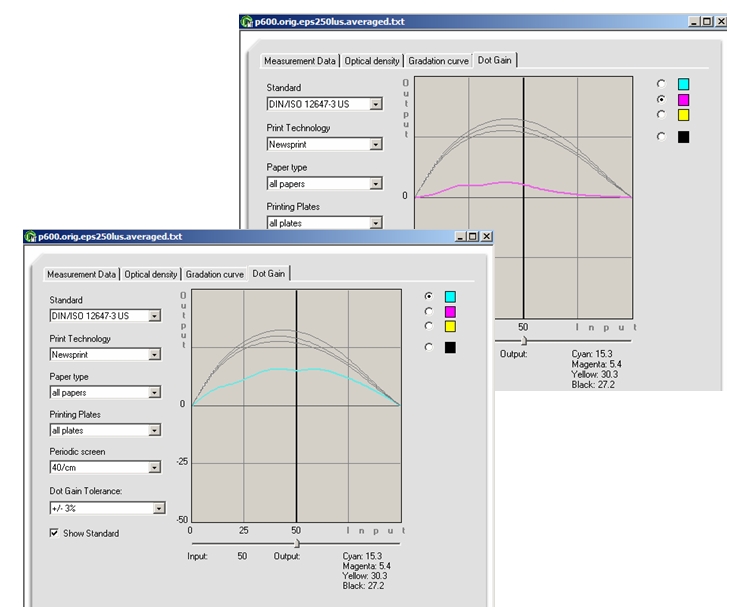Click the black color swatch in front window

coord(450,347)
